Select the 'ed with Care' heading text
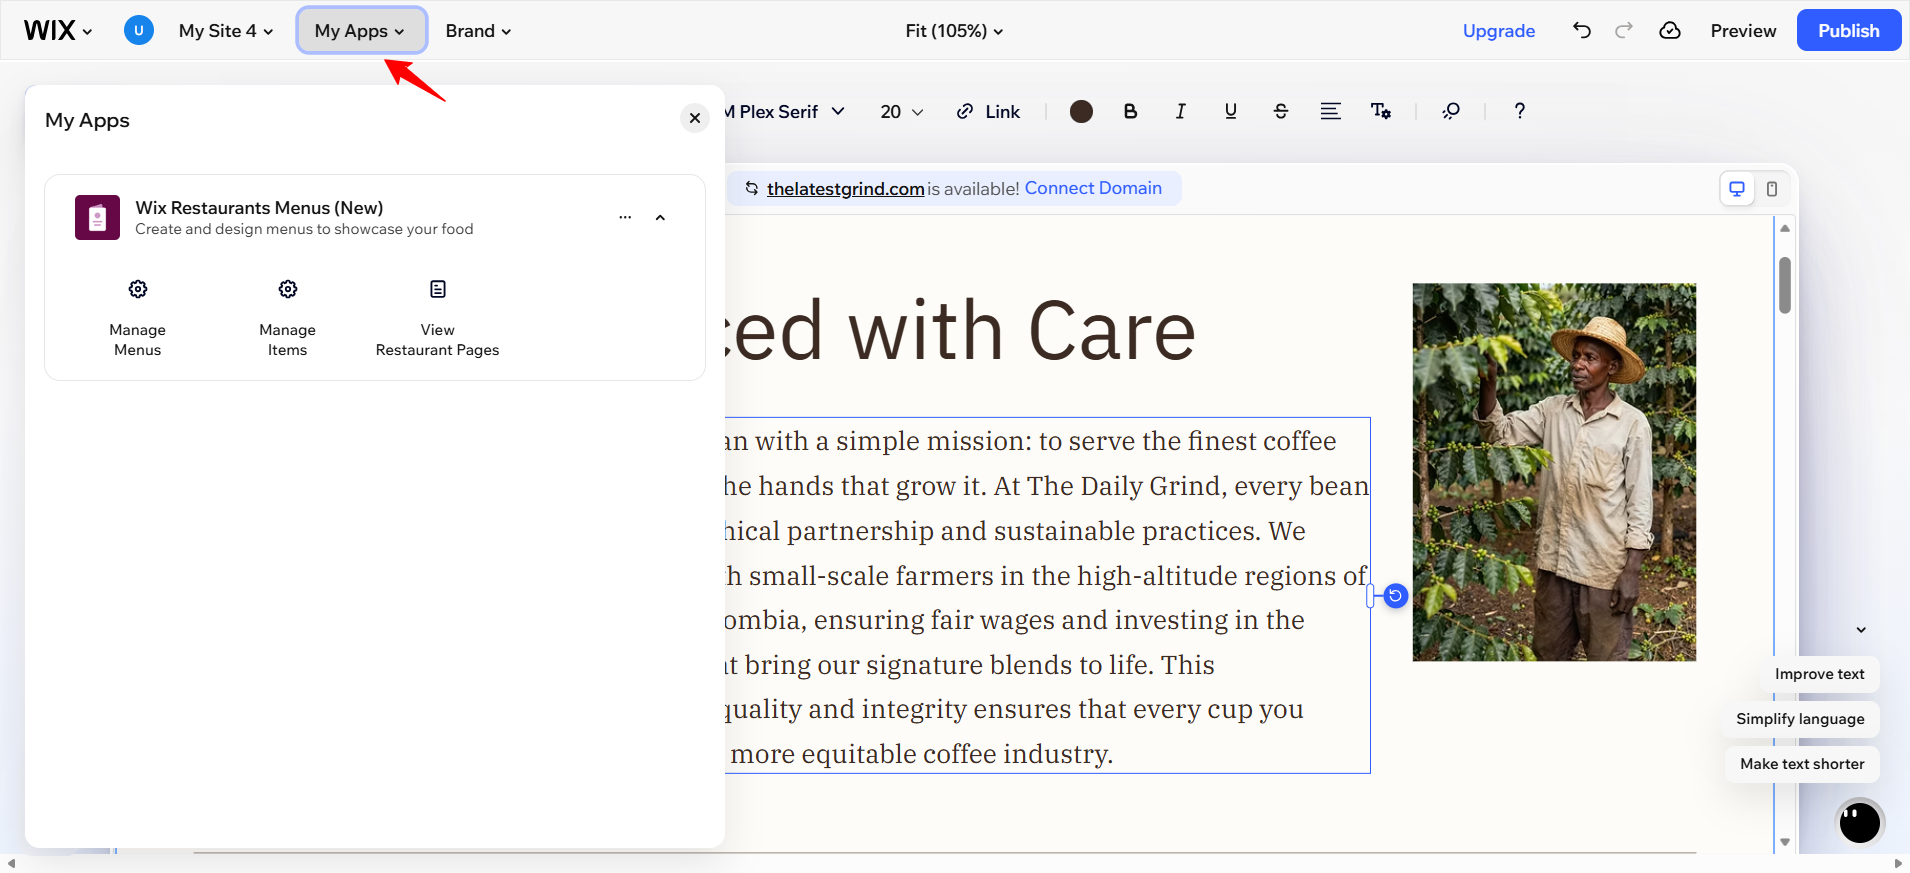Image resolution: width=1910 pixels, height=873 pixels. (x=961, y=331)
